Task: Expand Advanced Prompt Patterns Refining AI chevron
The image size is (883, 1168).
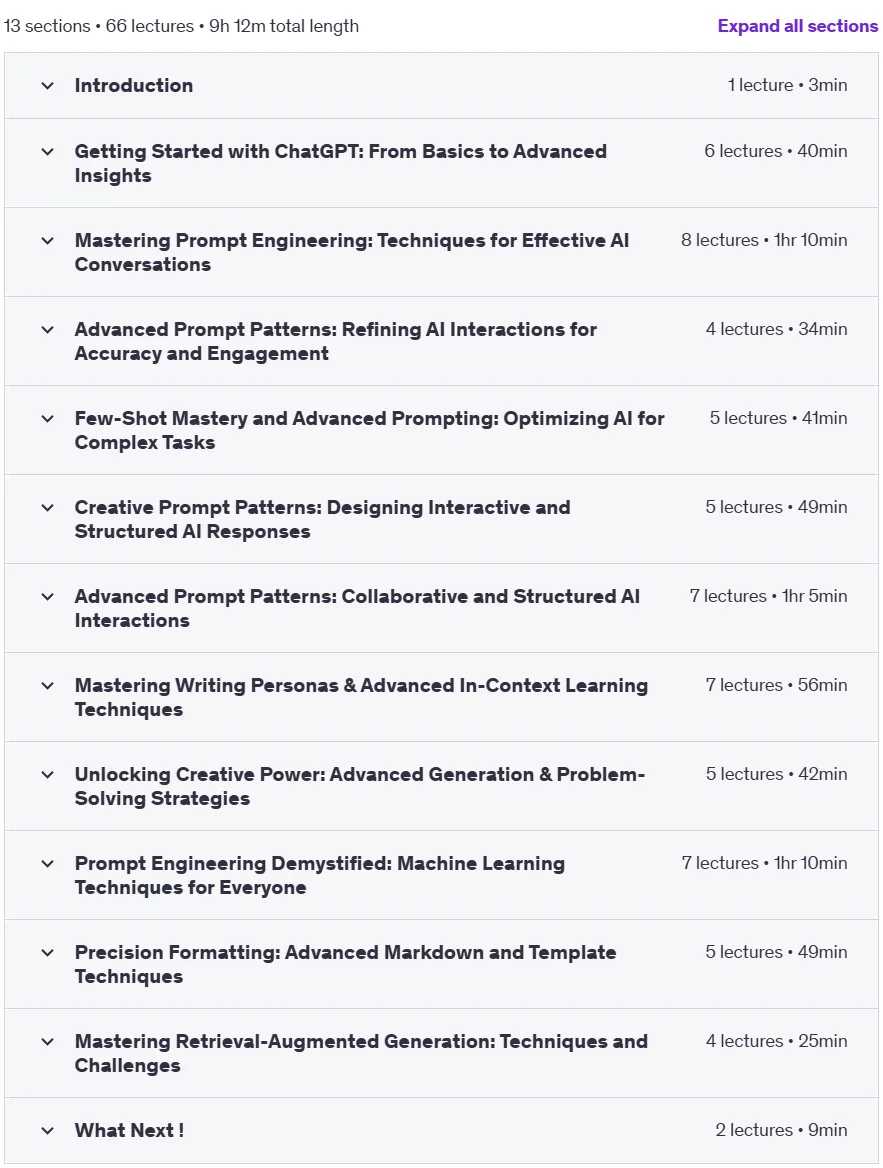Action: tap(48, 330)
